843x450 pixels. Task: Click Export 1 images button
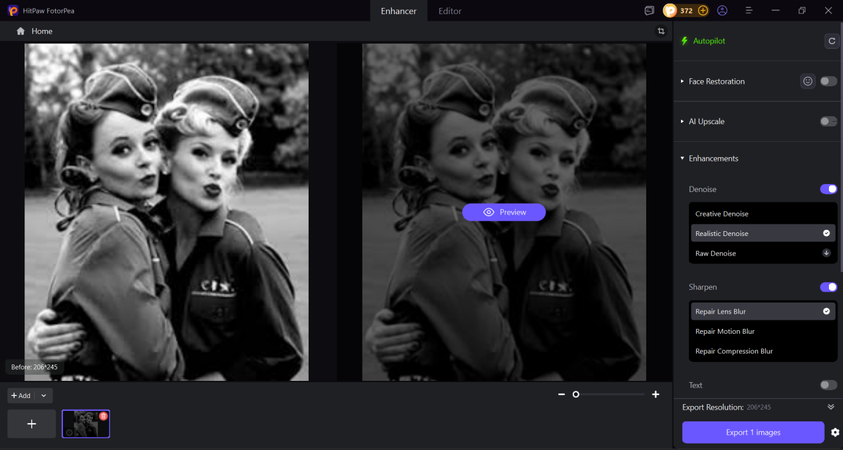pos(753,432)
